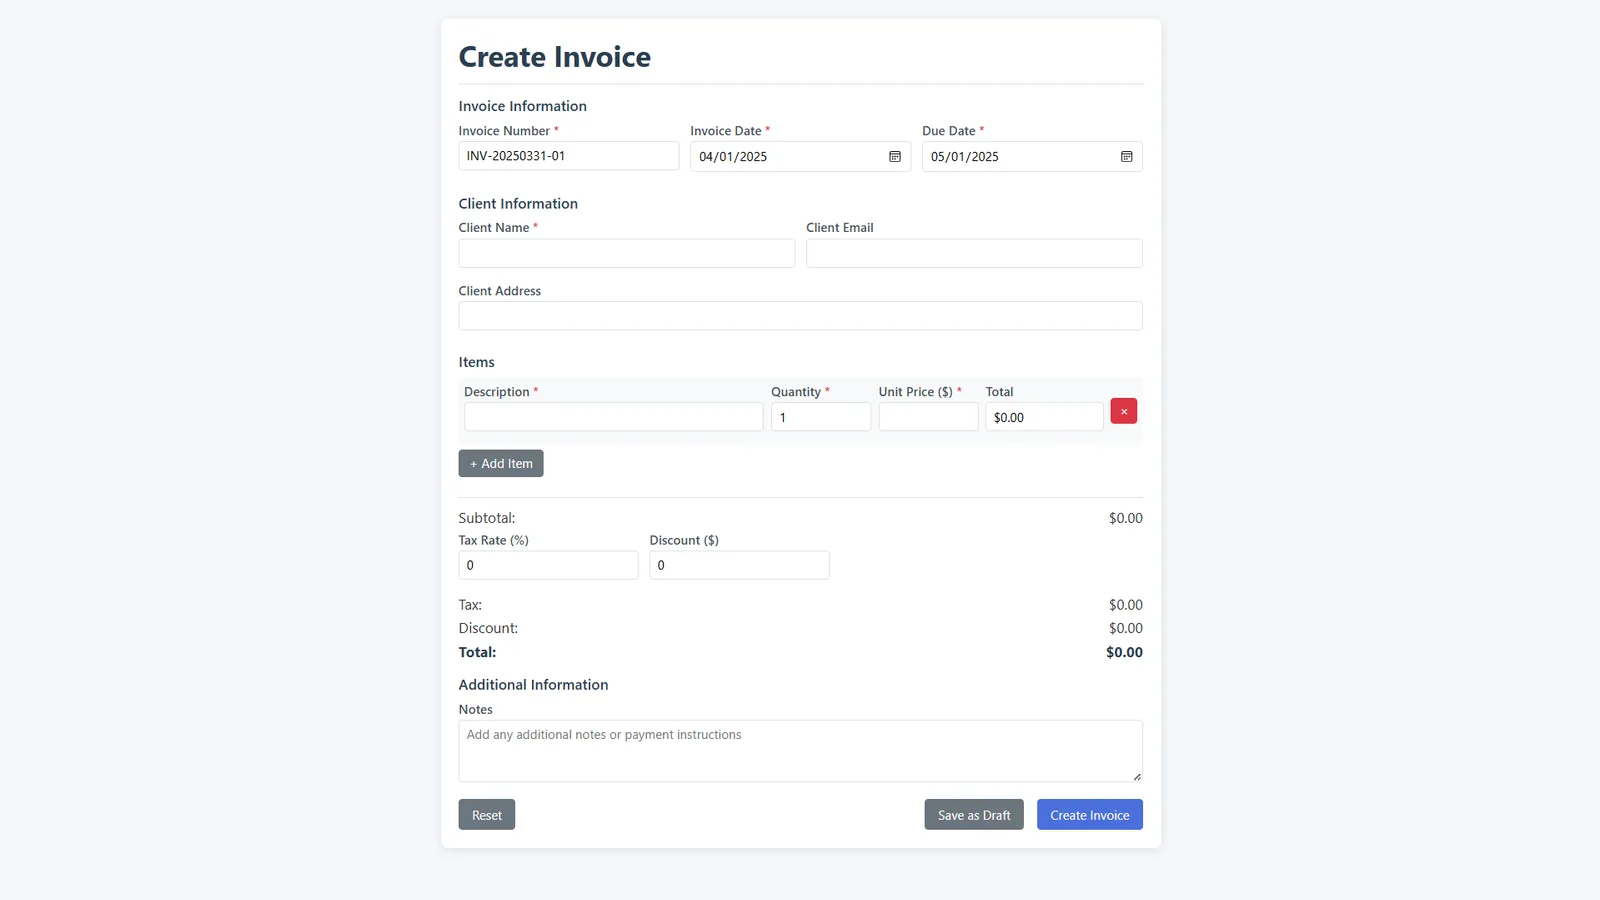Click the bold Total amount $0.00
Viewport: 1600px width, 900px height.
[x=1124, y=652]
